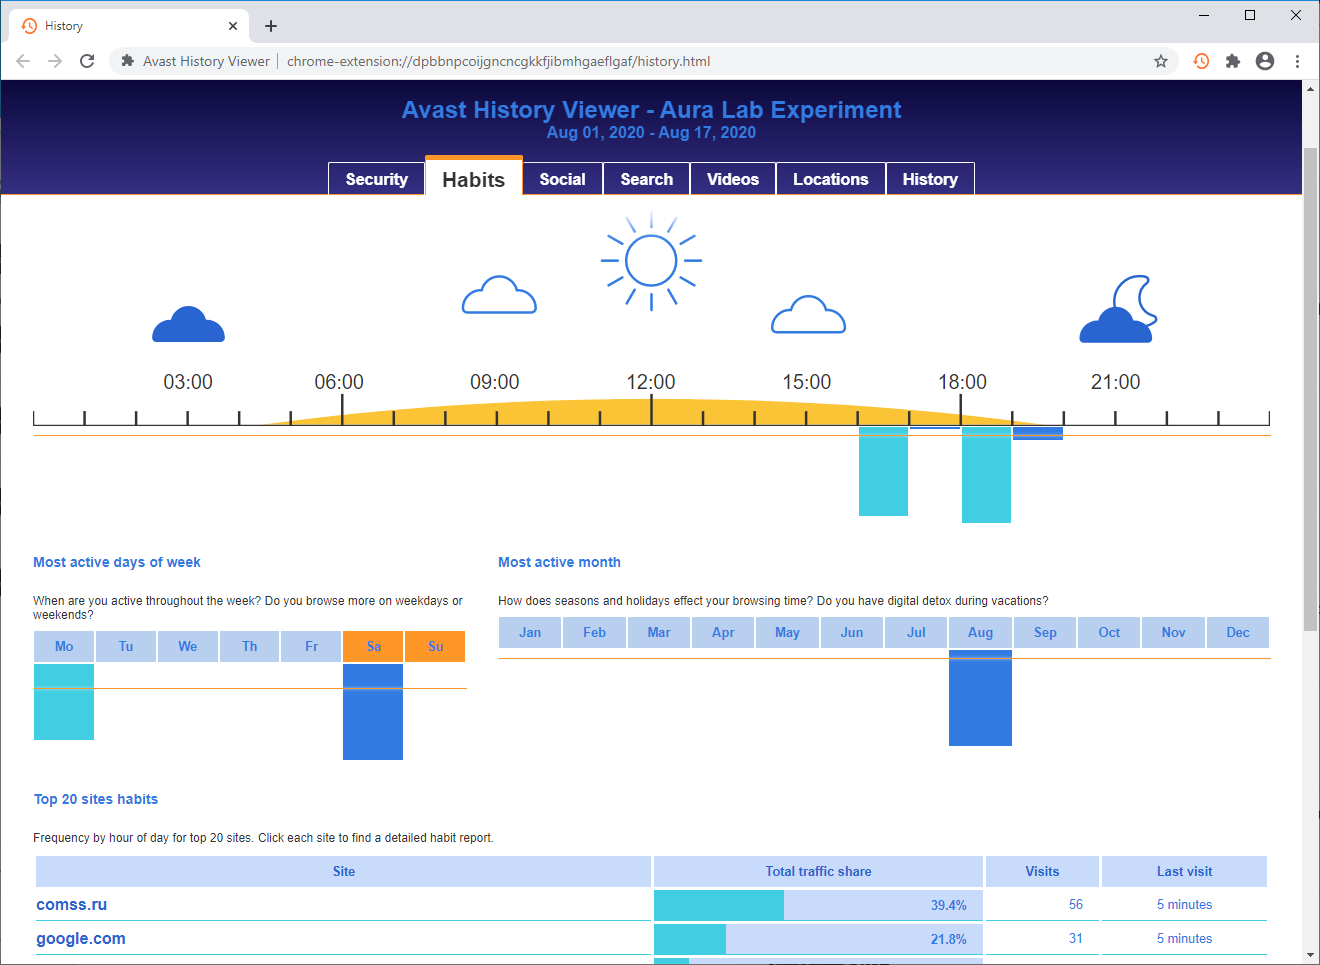Click the Total traffic share column header
Viewport: 1320px width, 965px height.
coord(818,871)
